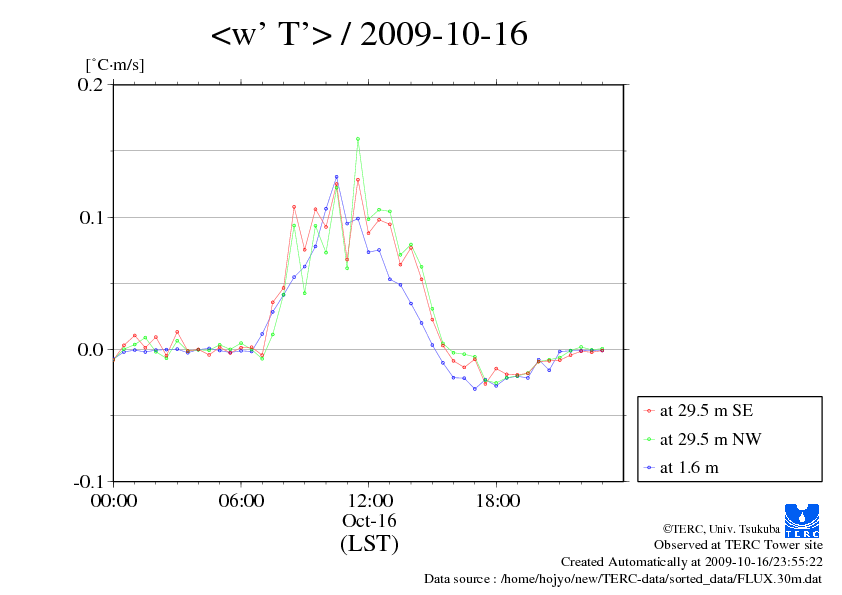Viewport: 842px width, 595px height.
Task: Click the x-axis label '06:00'
Action: point(241,501)
